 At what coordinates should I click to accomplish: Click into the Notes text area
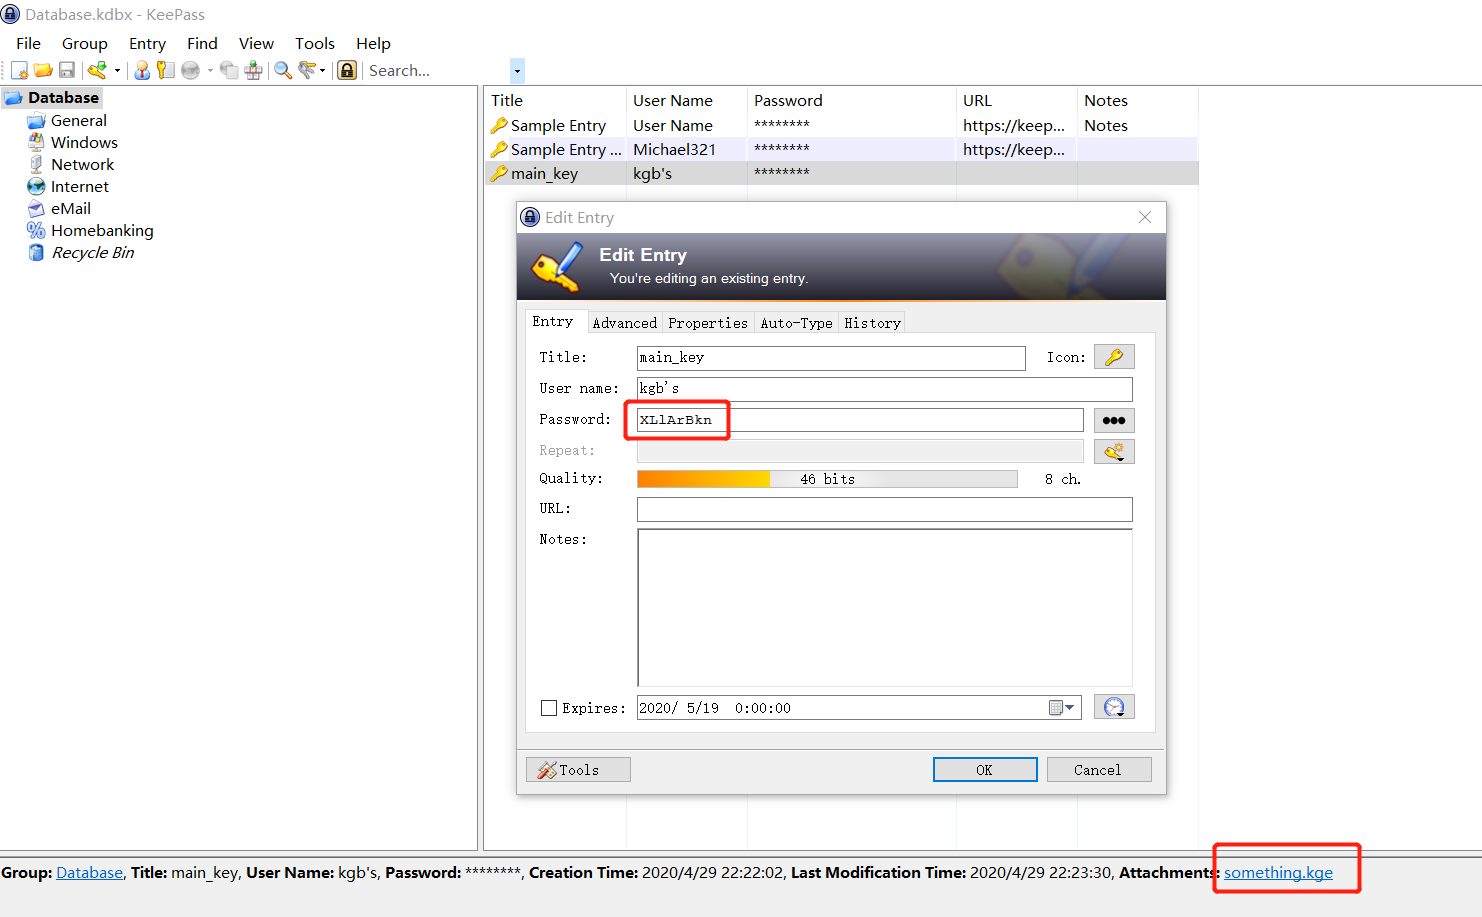pyautogui.click(x=885, y=607)
